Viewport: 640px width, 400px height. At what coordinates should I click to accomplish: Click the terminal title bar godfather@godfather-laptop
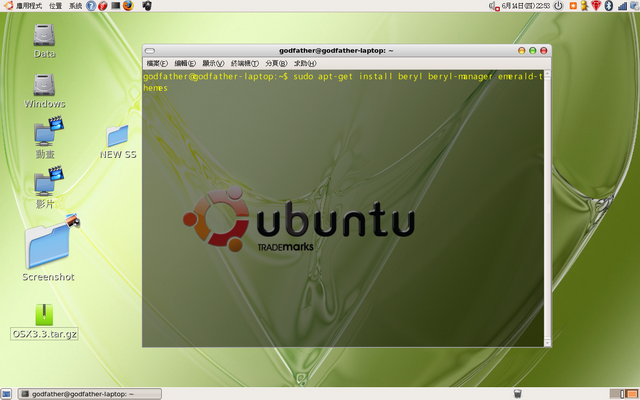[336, 51]
